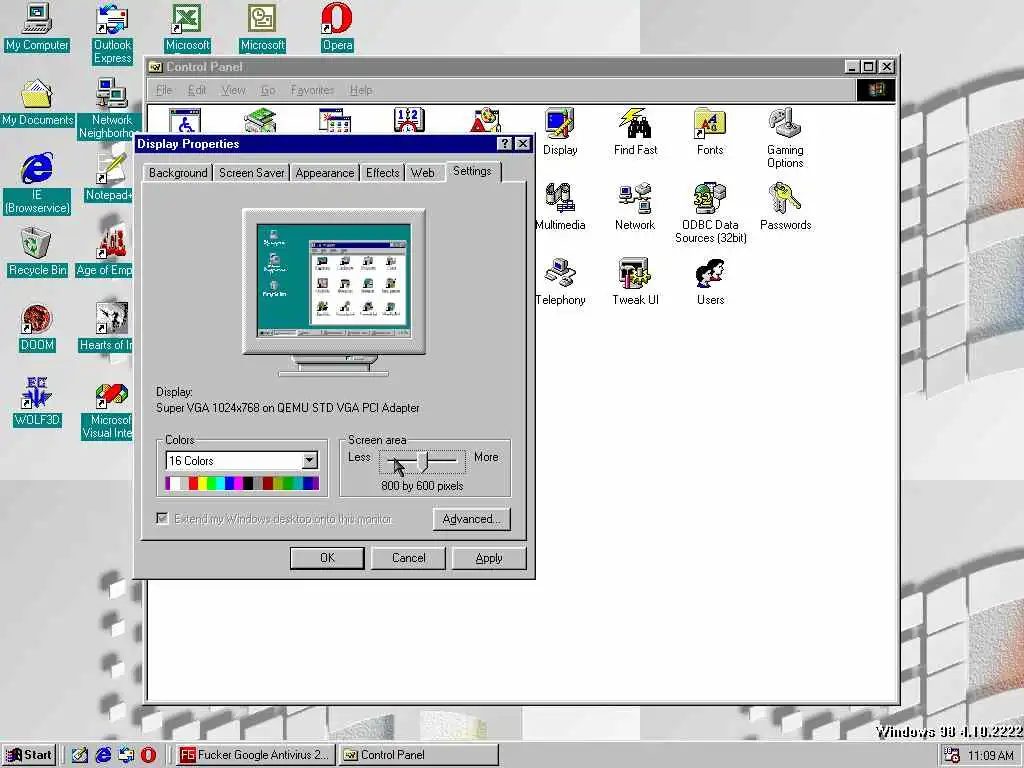The image size is (1024, 768).
Task: Click the Screen area slider handle
Action: click(x=423, y=461)
